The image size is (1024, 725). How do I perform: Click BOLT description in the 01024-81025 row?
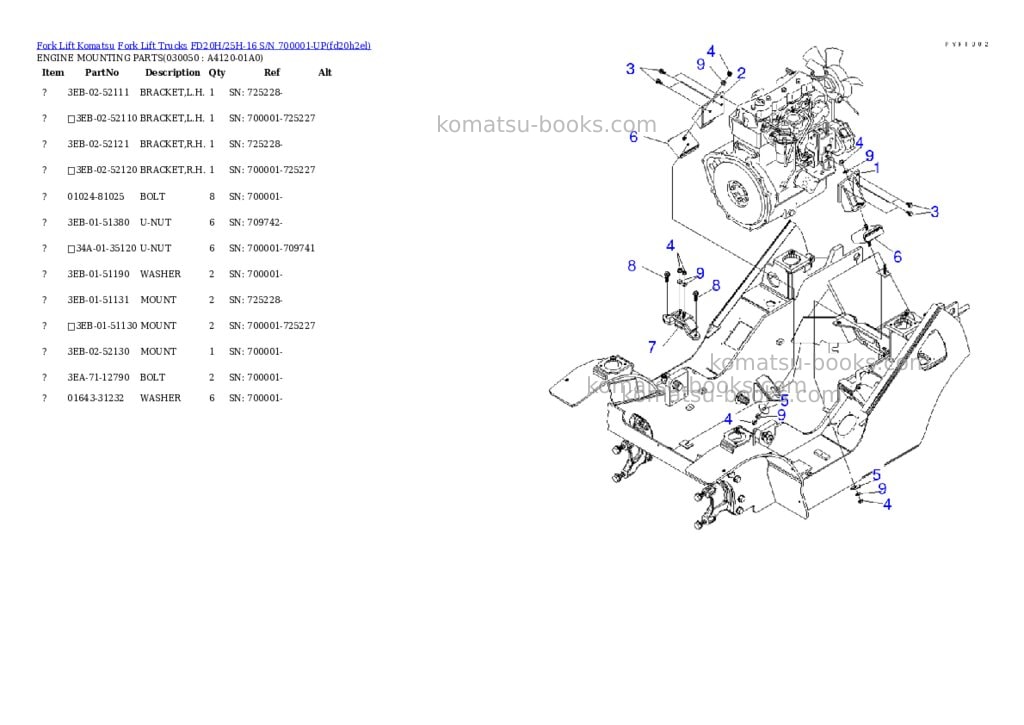pyautogui.click(x=152, y=196)
